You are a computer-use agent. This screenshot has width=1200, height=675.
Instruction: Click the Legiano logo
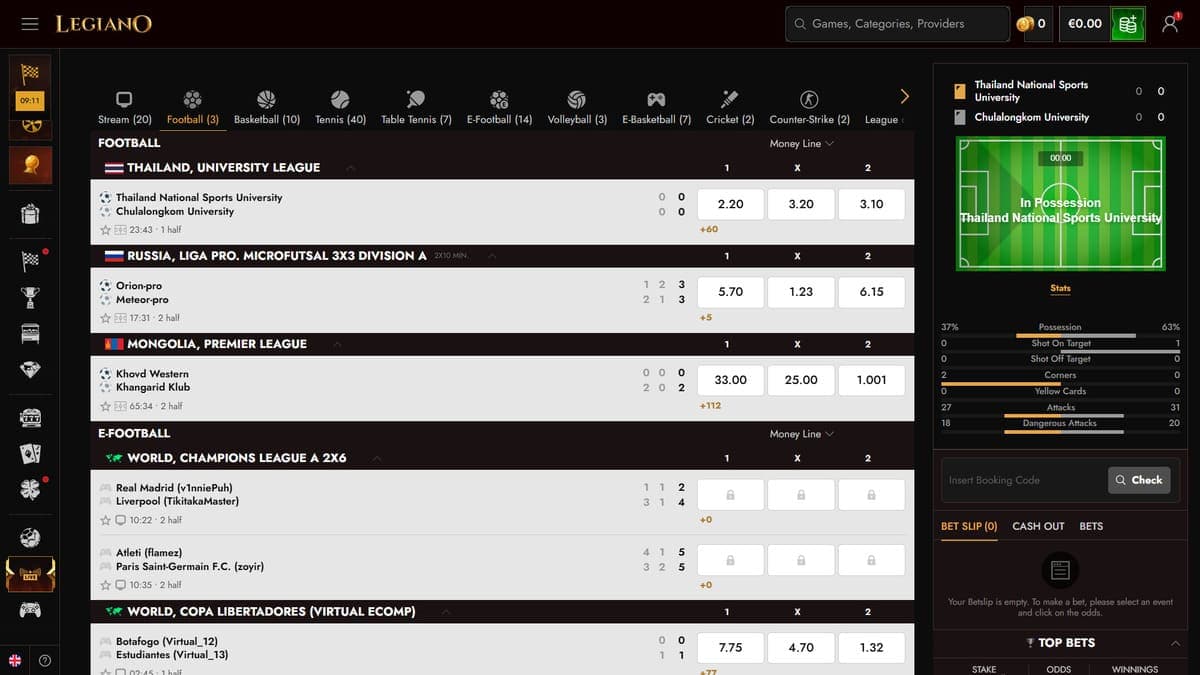[x=104, y=24]
